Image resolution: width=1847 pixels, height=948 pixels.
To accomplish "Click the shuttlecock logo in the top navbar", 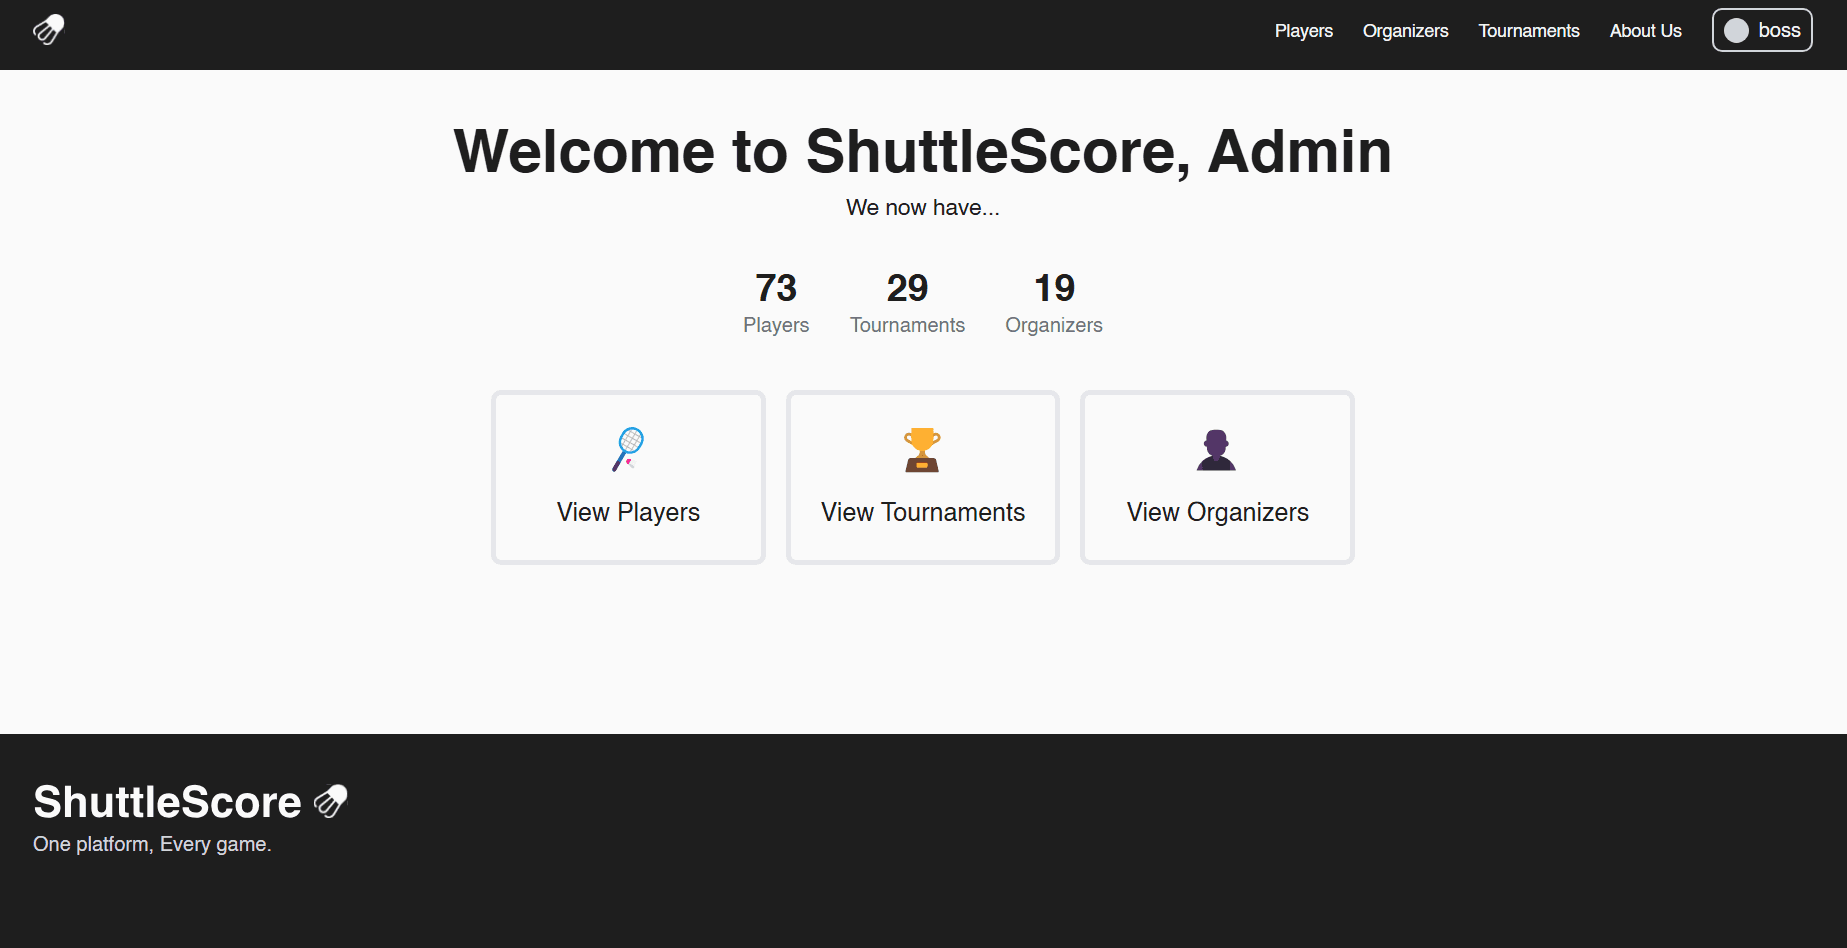I will (47, 31).
